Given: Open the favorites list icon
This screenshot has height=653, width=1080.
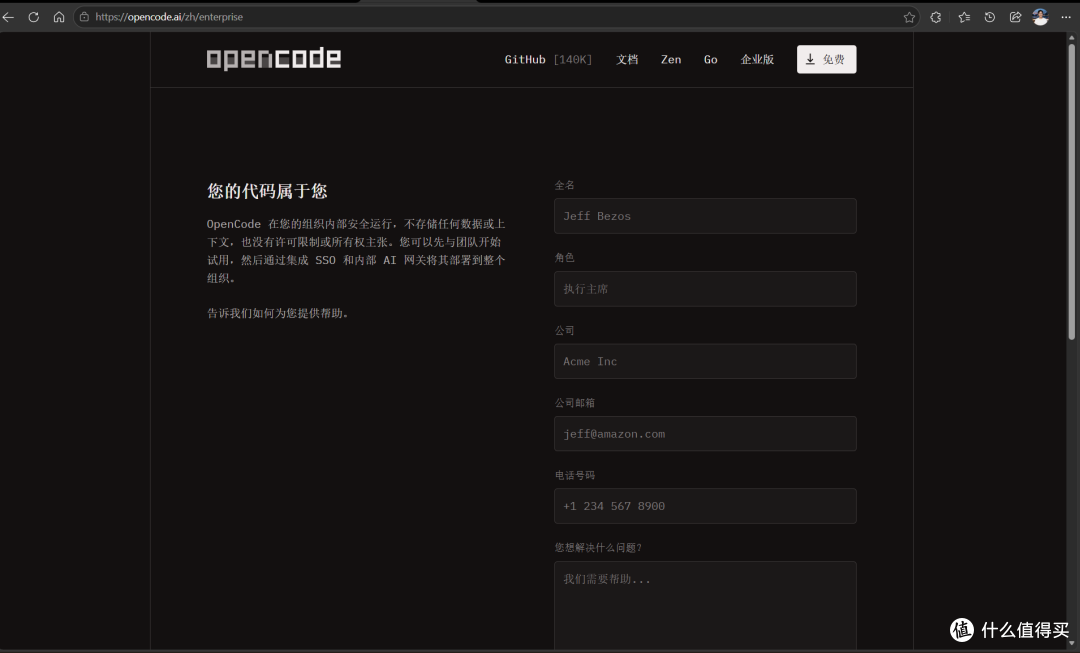Looking at the screenshot, I should click(964, 17).
